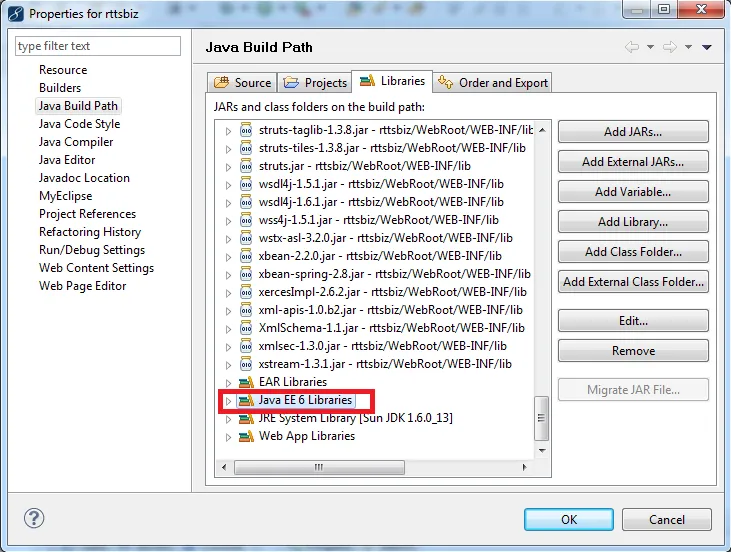Screen dimensions: 731x552
Task: Click the Add JARs... button
Action: click(633, 132)
